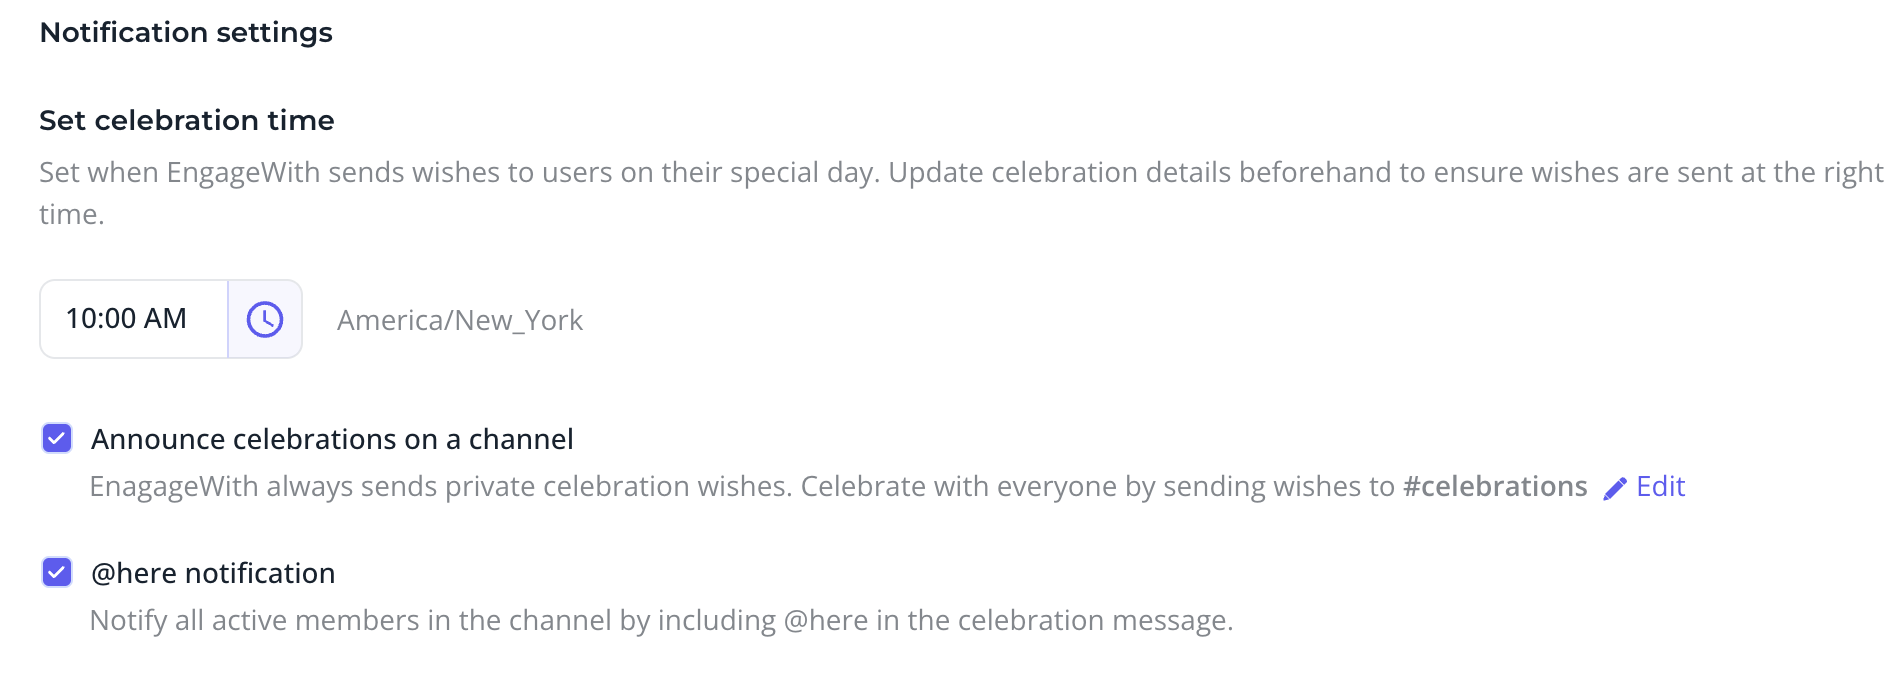Select the #celebrations channel name
Image resolution: width=1899 pixels, height=680 pixels.
1495,486
